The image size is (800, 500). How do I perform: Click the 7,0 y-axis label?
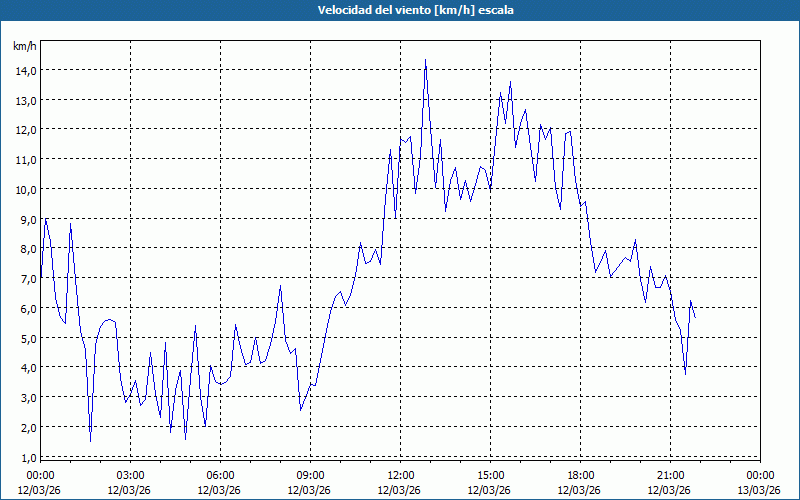[25, 278]
